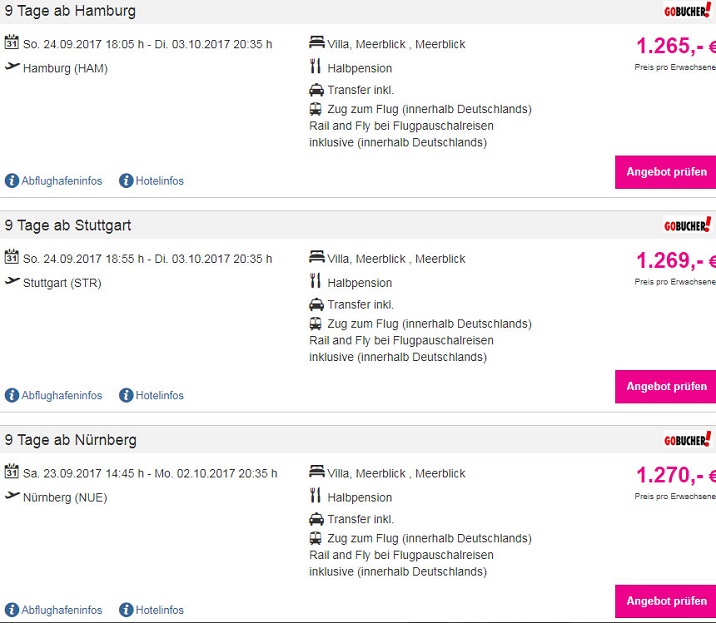This screenshot has height=623, width=716.
Task: Click the info icon beside Hamburg Hotelinfos
Action: pos(126,181)
